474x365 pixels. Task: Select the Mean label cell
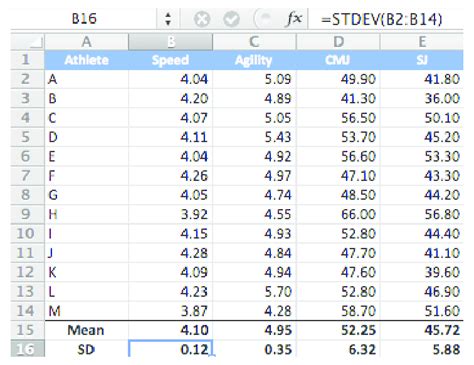(86, 330)
